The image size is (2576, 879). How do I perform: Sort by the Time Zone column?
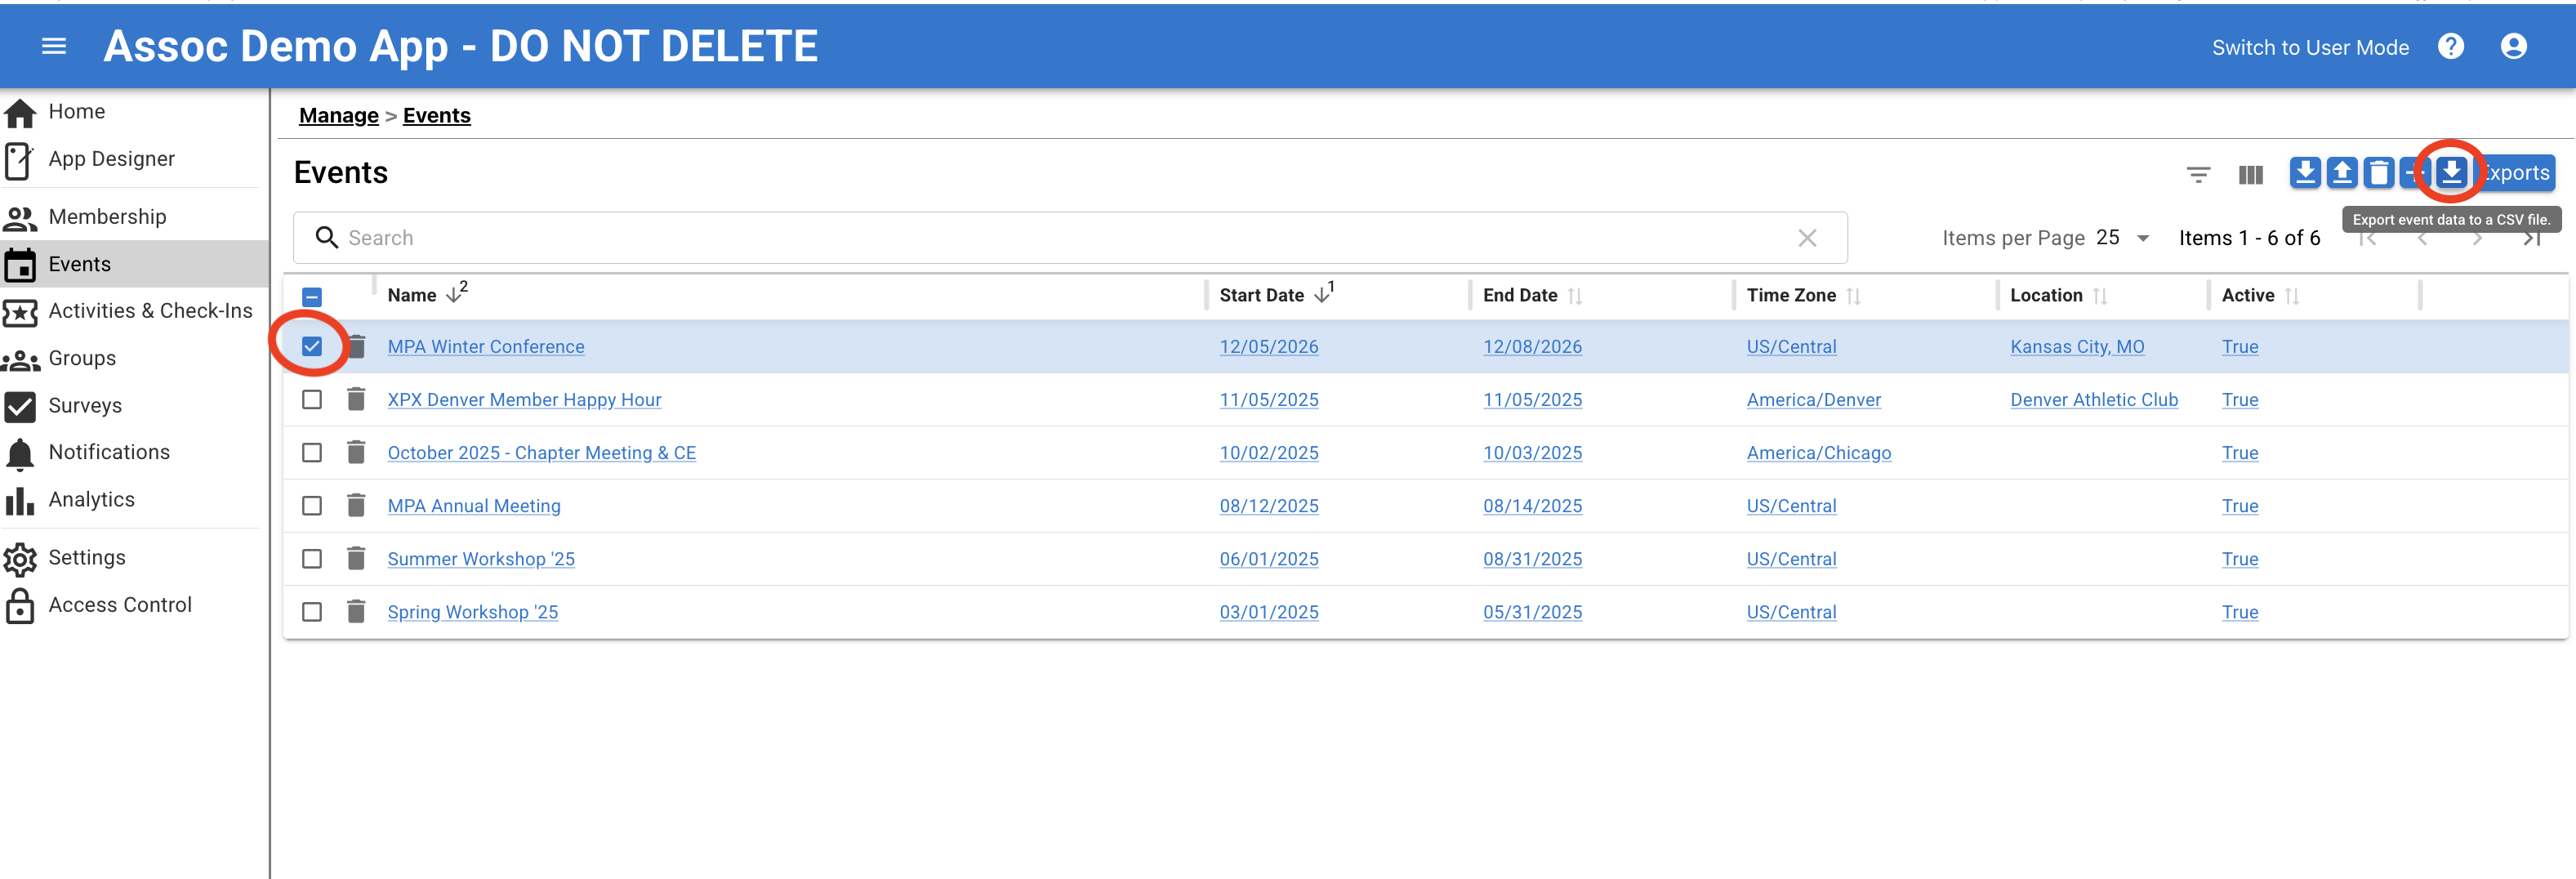coord(1790,295)
